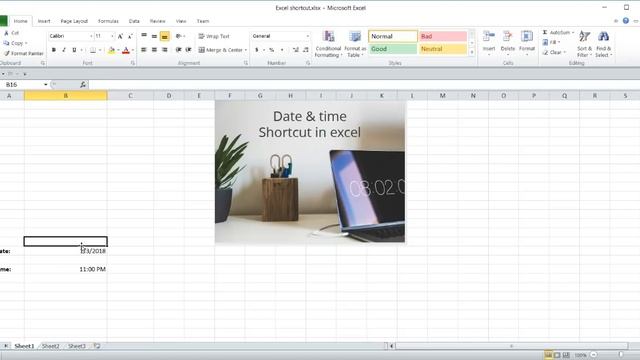Select the Date & time shortcut picture

[310, 172]
